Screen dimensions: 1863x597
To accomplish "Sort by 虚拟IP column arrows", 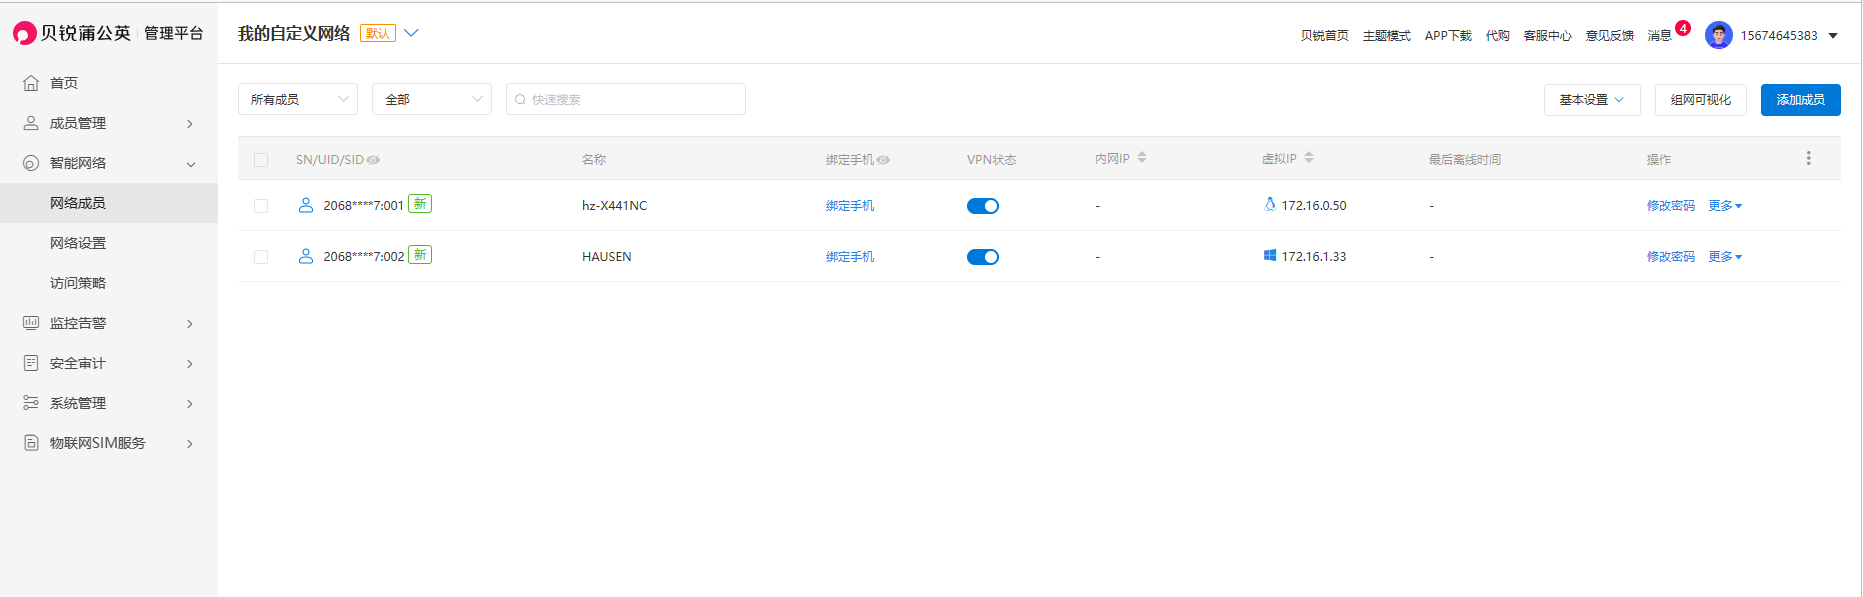I will 1309,158.
